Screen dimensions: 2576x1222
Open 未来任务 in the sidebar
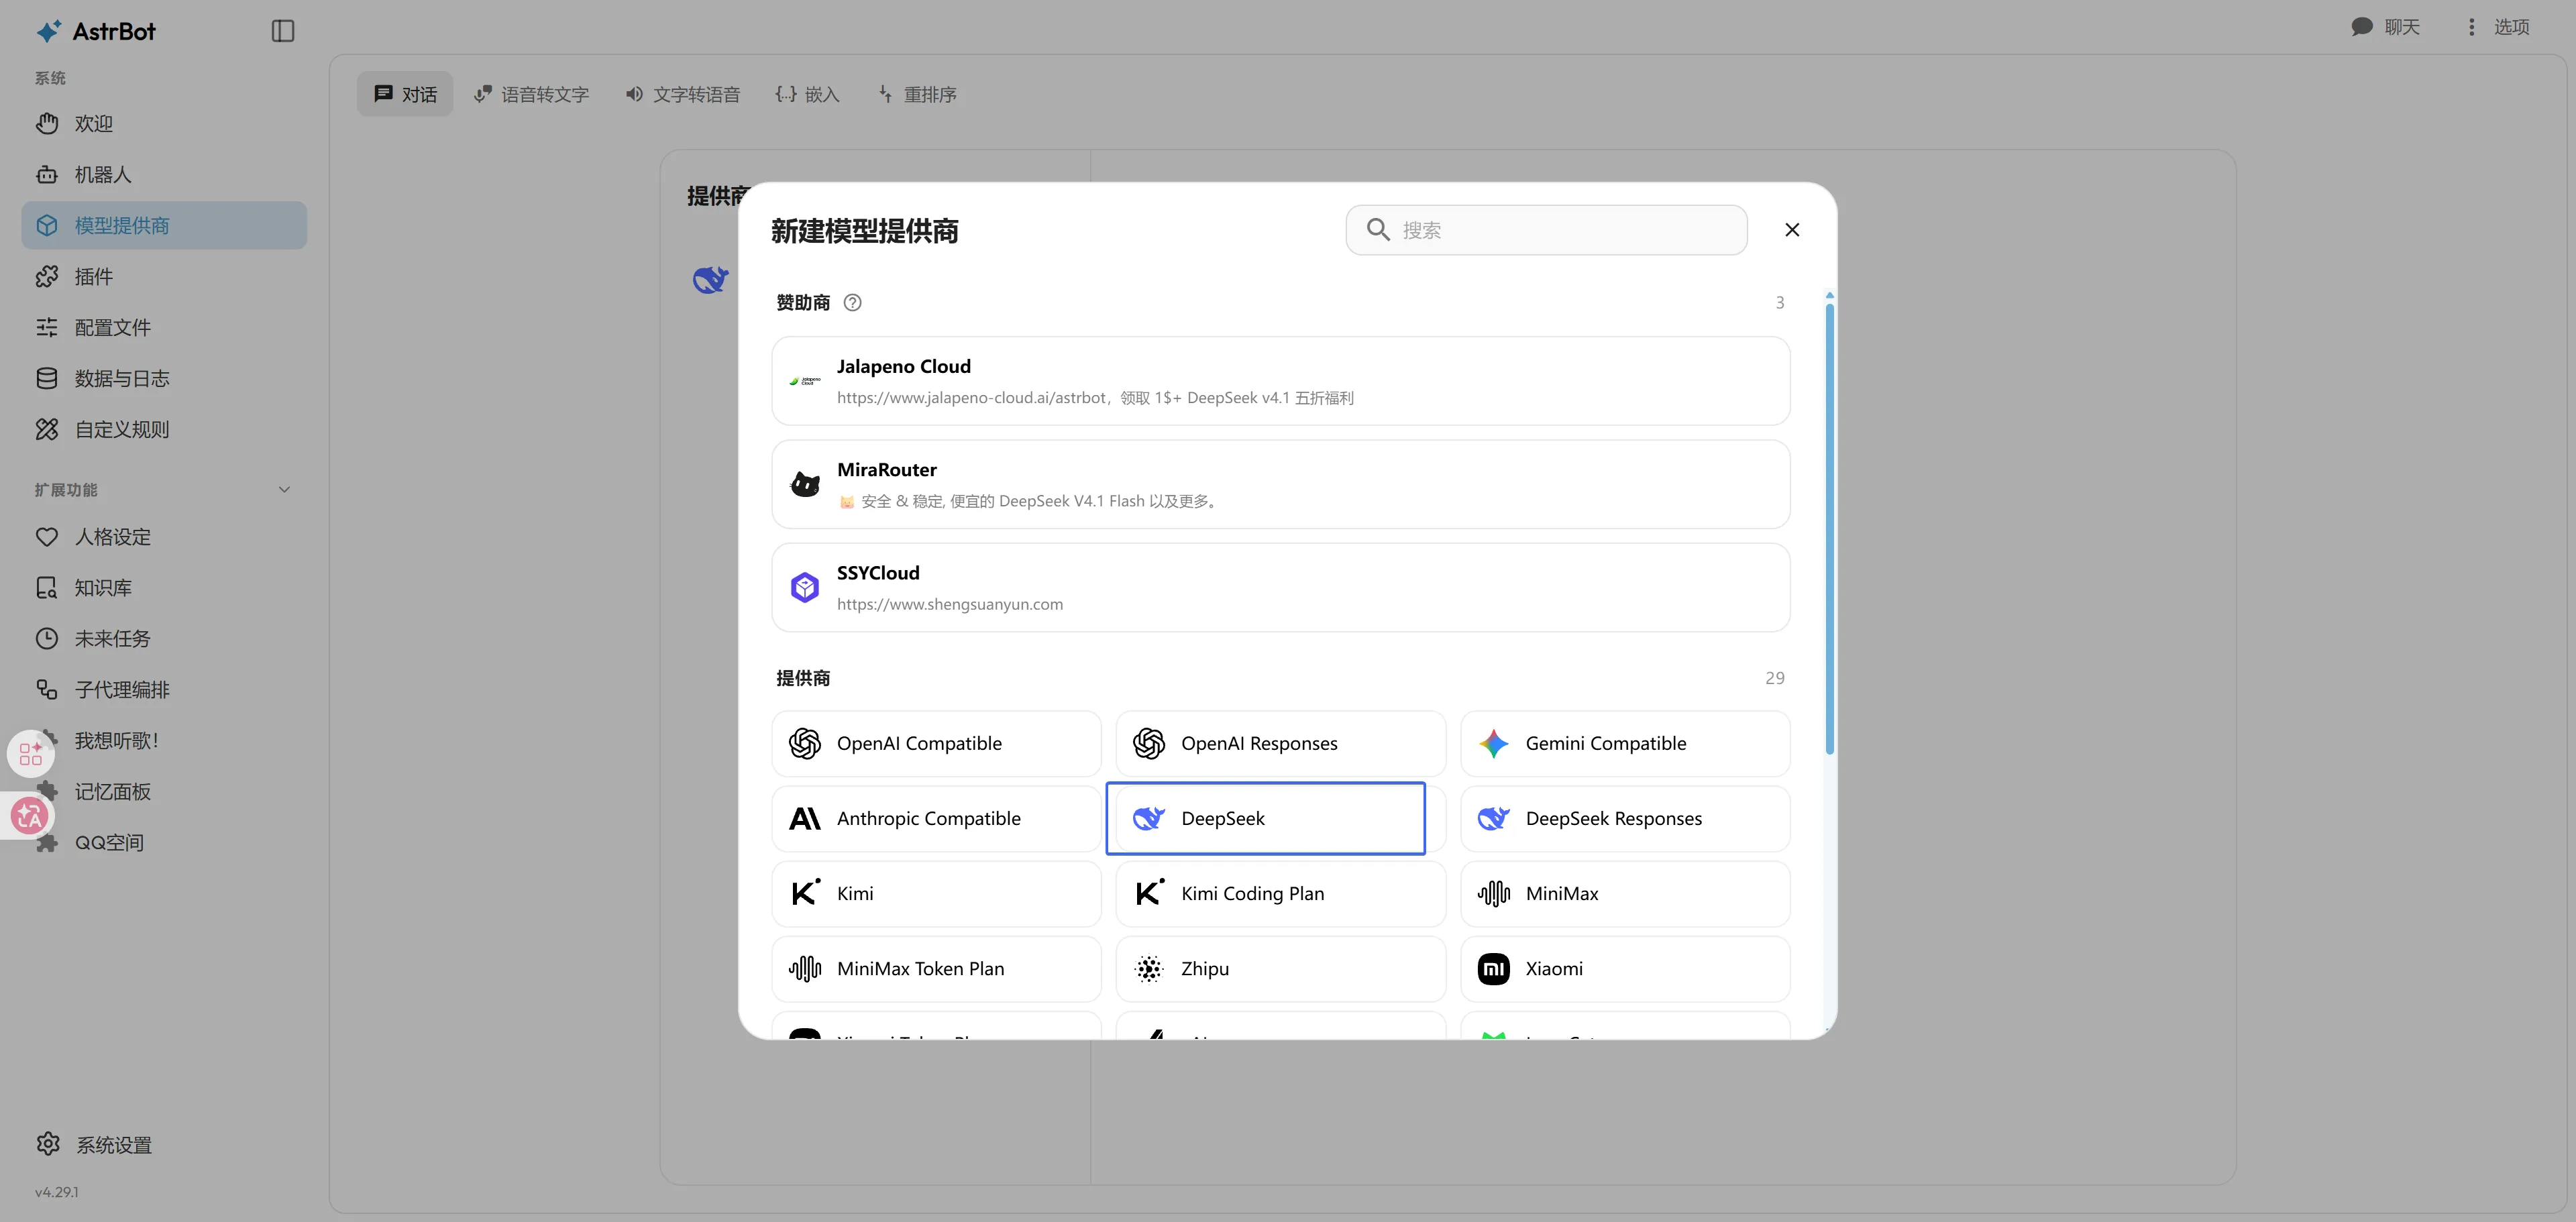[x=164, y=638]
